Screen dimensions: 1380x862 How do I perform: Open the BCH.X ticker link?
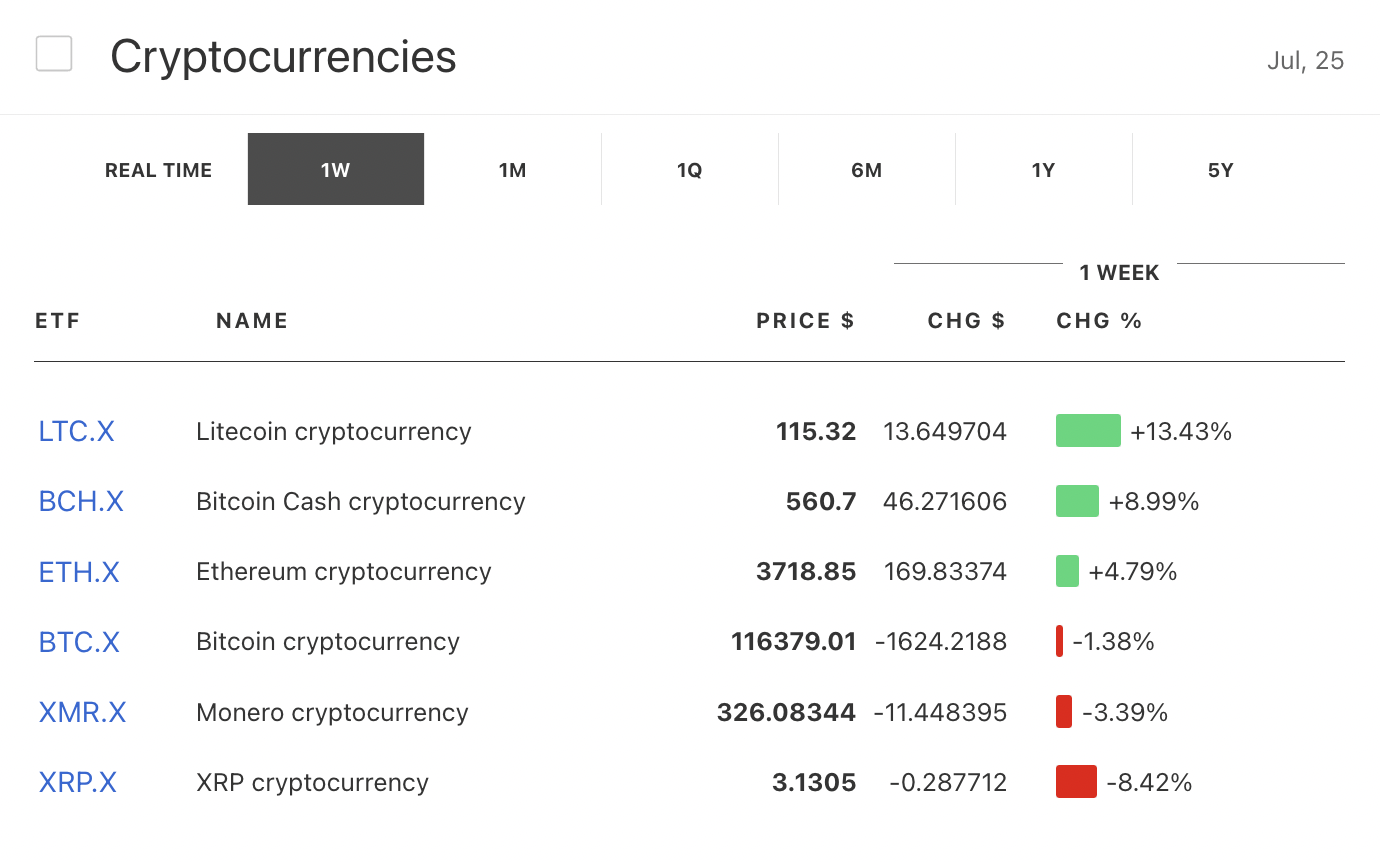[81, 502]
